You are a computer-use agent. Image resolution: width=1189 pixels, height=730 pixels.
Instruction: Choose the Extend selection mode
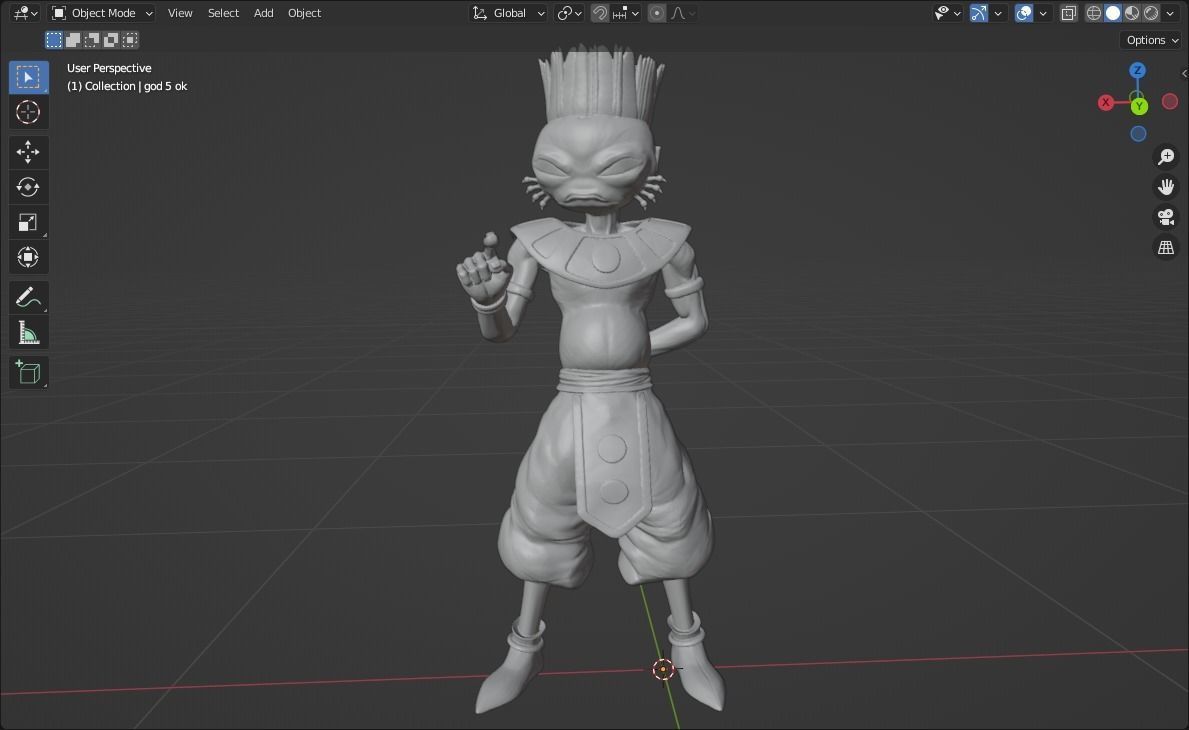[x=73, y=39]
